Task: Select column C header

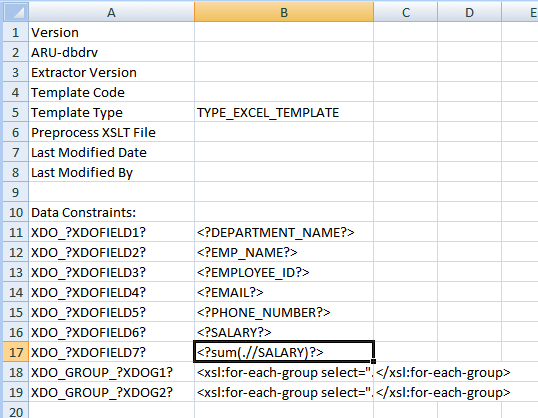Action: coord(406,12)
